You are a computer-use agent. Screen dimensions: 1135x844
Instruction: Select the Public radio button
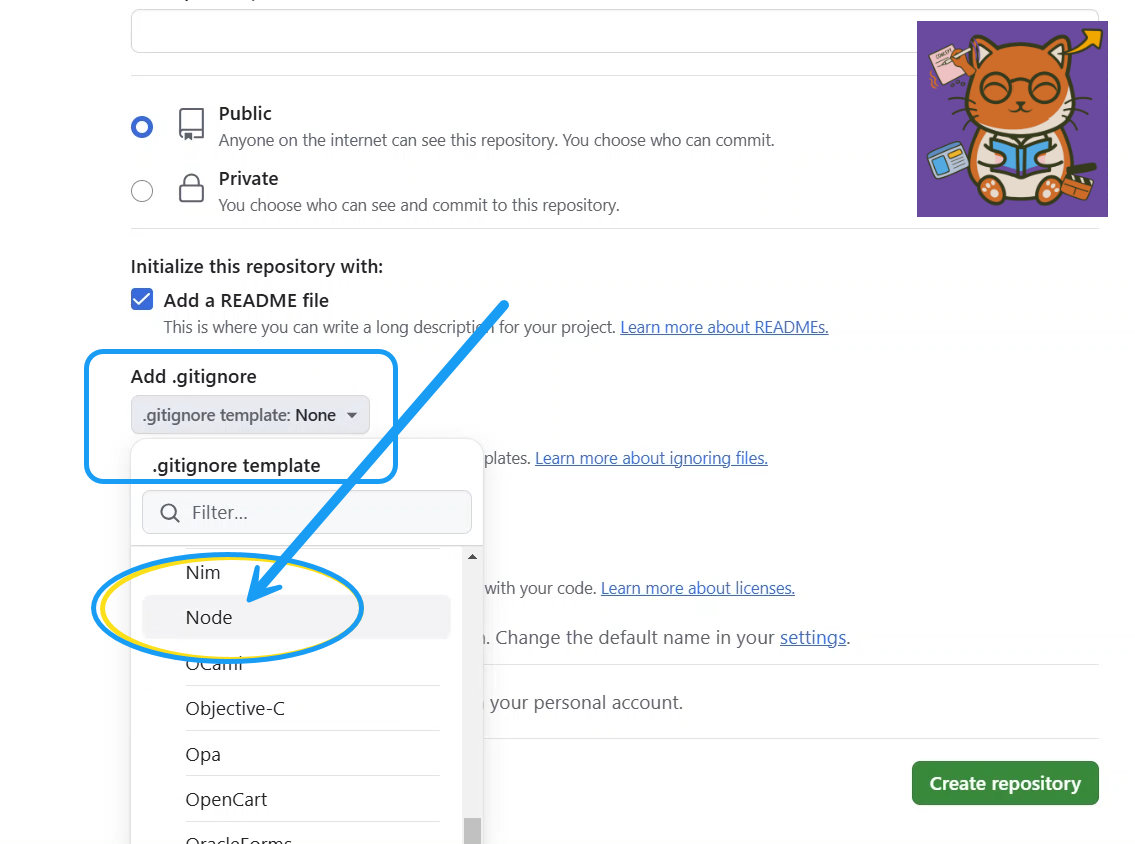142,127
